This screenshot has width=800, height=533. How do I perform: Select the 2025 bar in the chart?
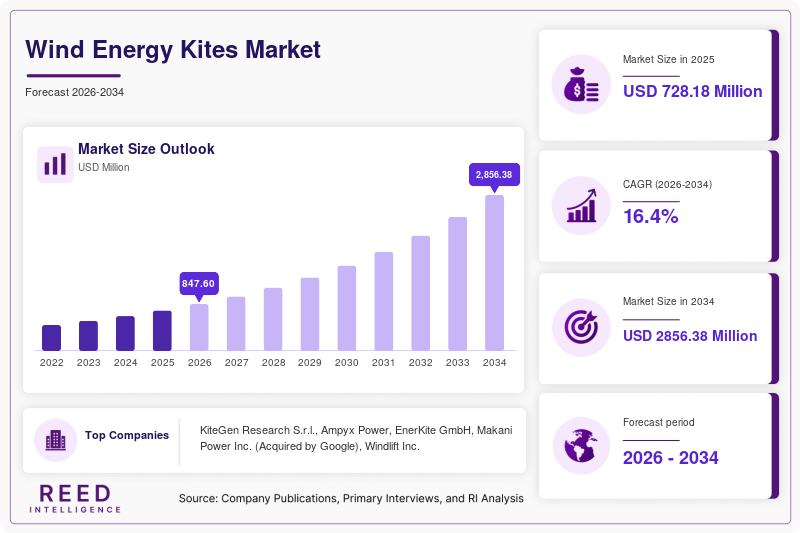[x=162, y=331]
